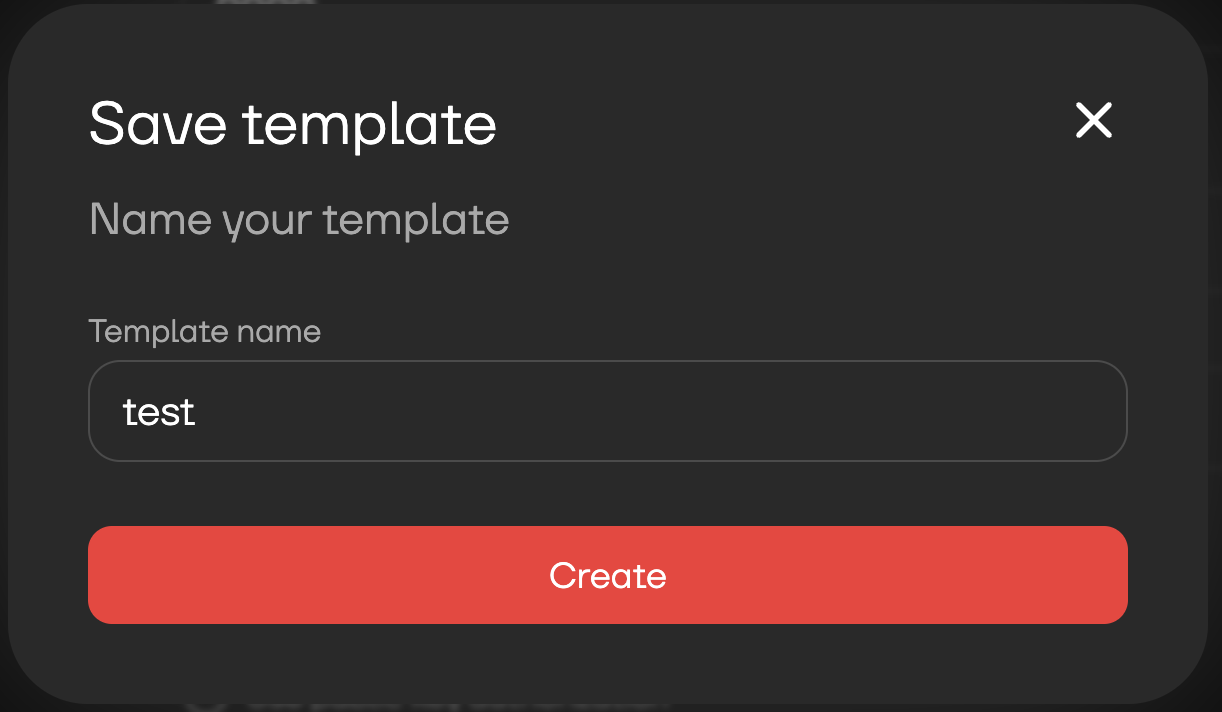Close the Save template dialog
Viewport: 1222px width, 712px height.
(1093, 121)
